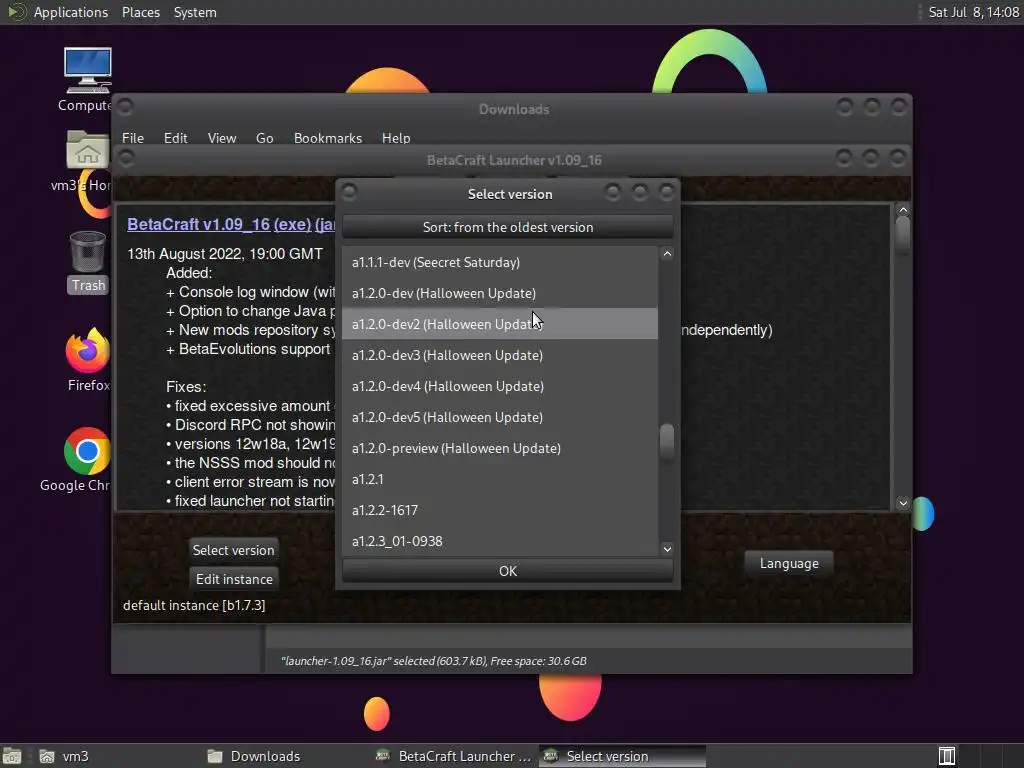Screen dimensions: 1024x768
Task: Click Select version button in BetaCraft Launcher
Action: coord(233,550)
